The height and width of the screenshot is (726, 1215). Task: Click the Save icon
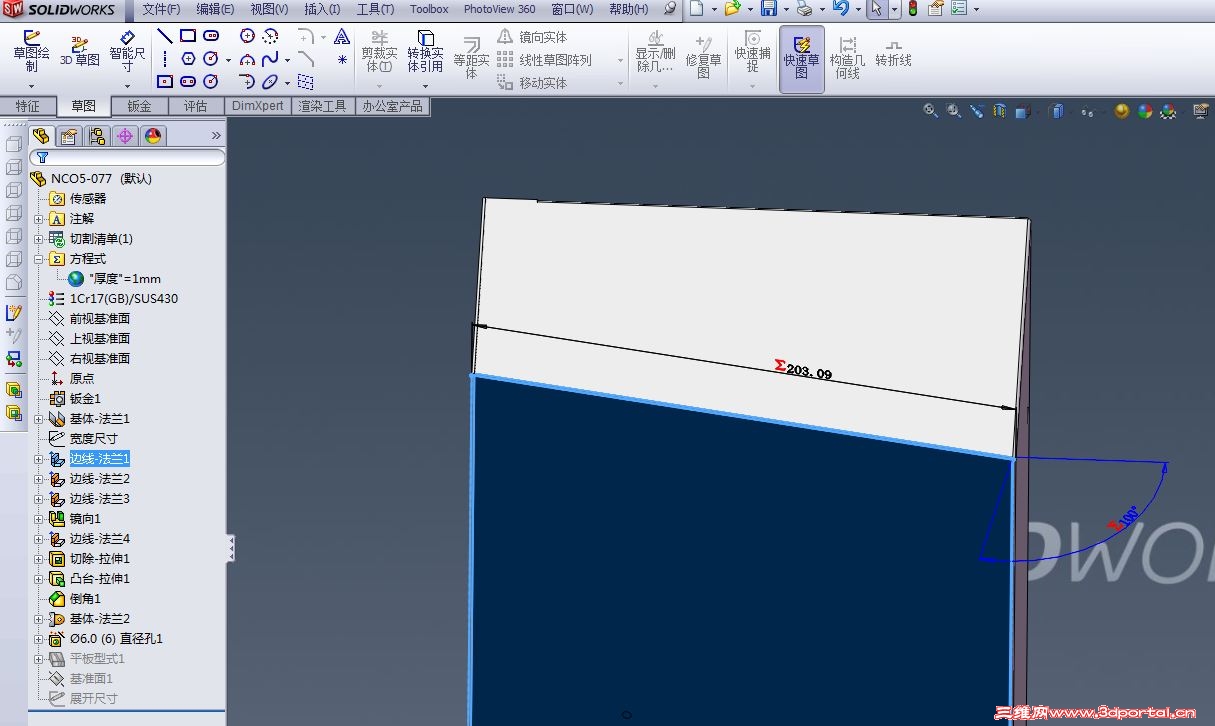pos(768,9)
